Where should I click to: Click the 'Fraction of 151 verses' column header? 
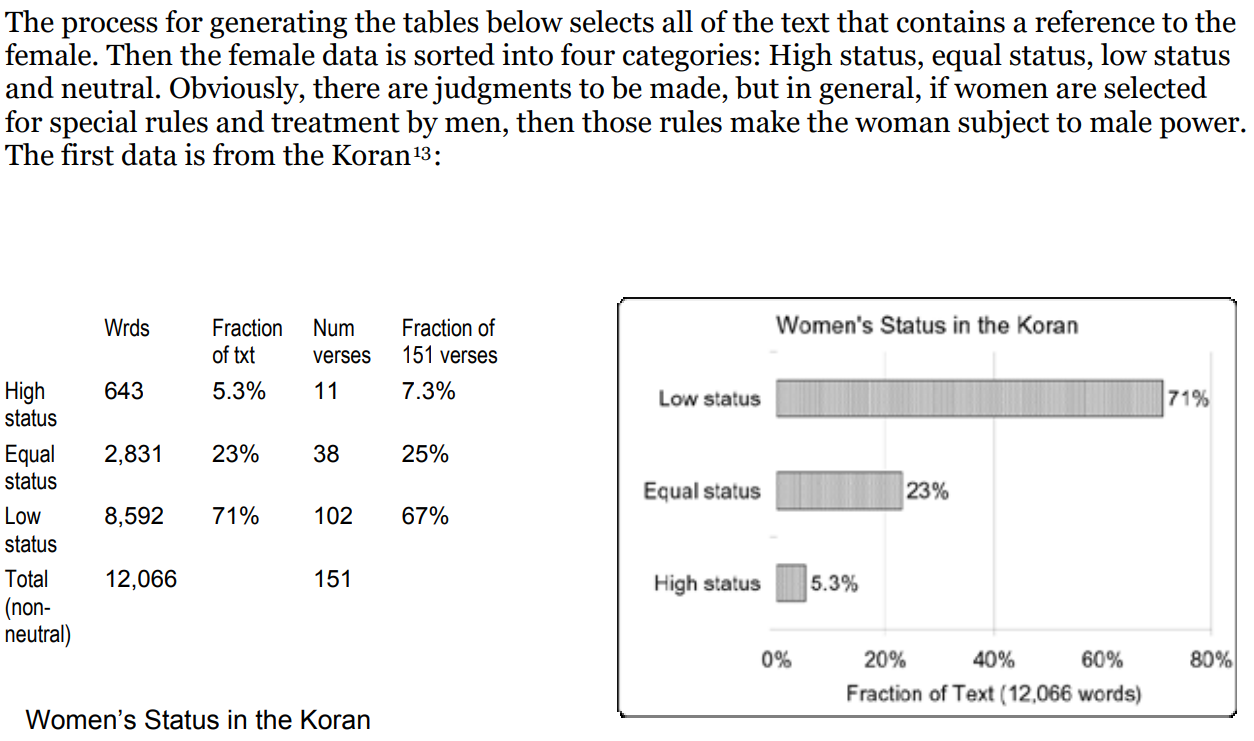point(449,341)
